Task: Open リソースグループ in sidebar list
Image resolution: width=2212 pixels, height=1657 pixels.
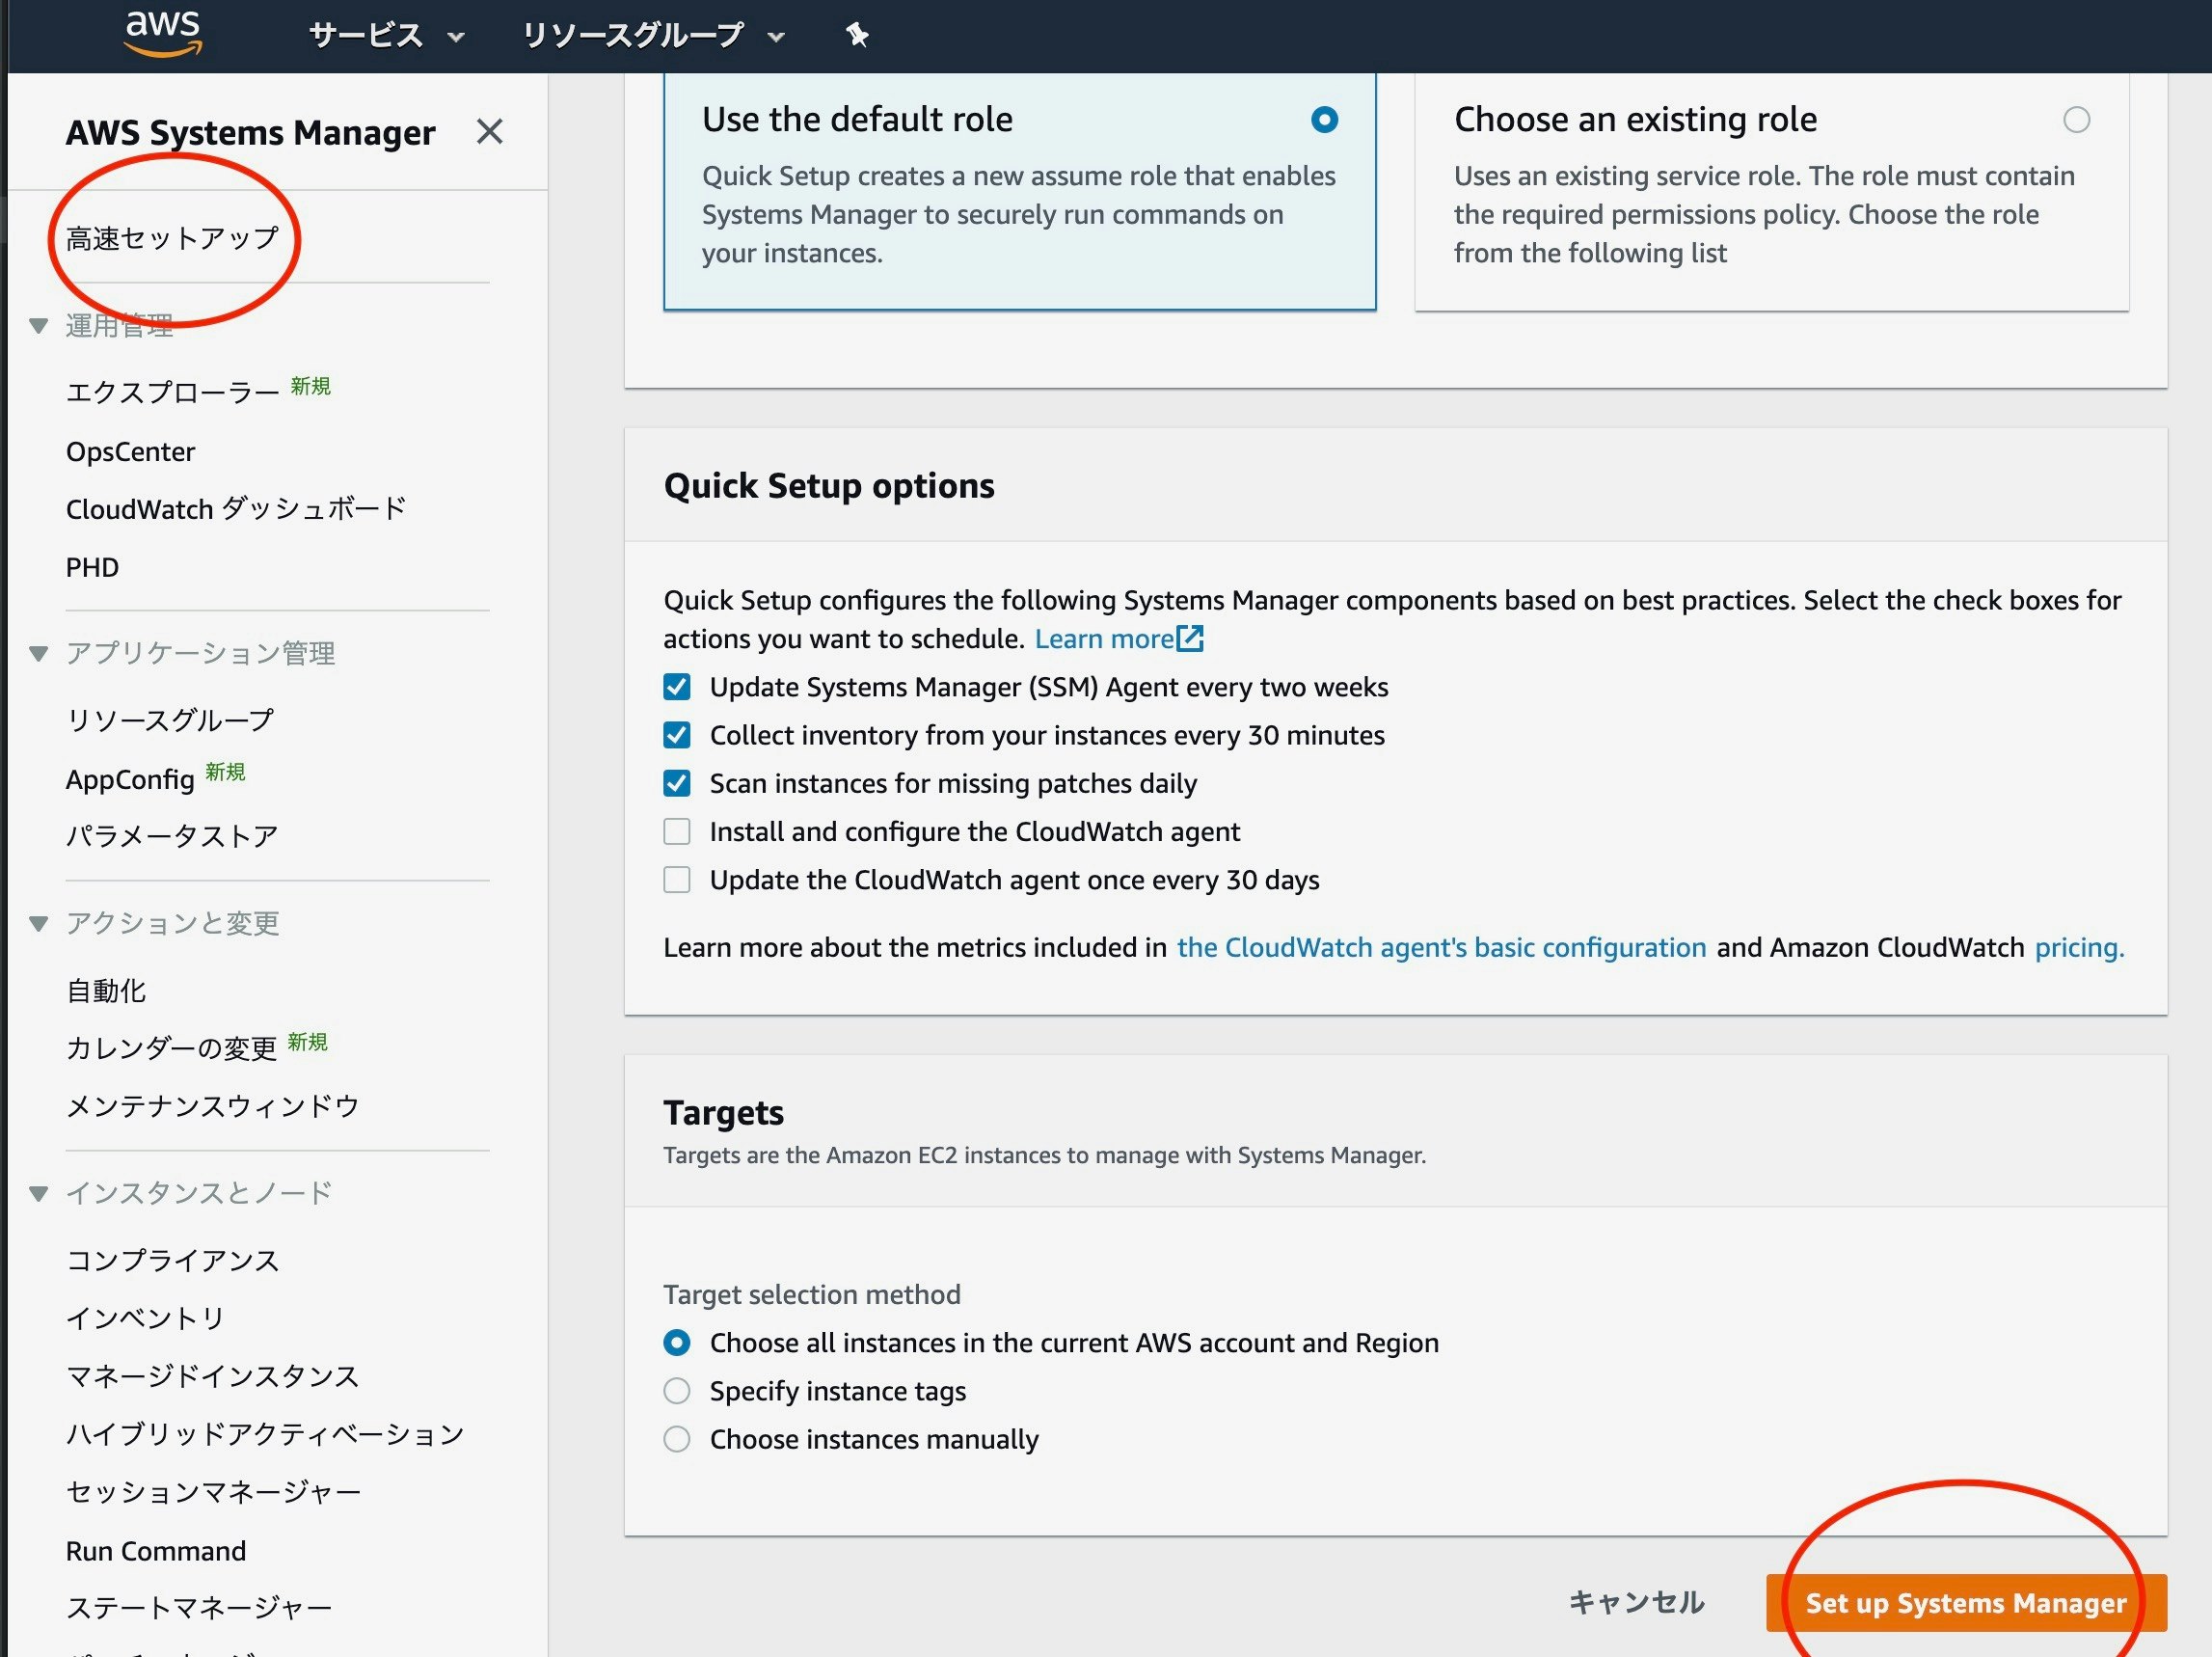Action: (x=170, y=720)
